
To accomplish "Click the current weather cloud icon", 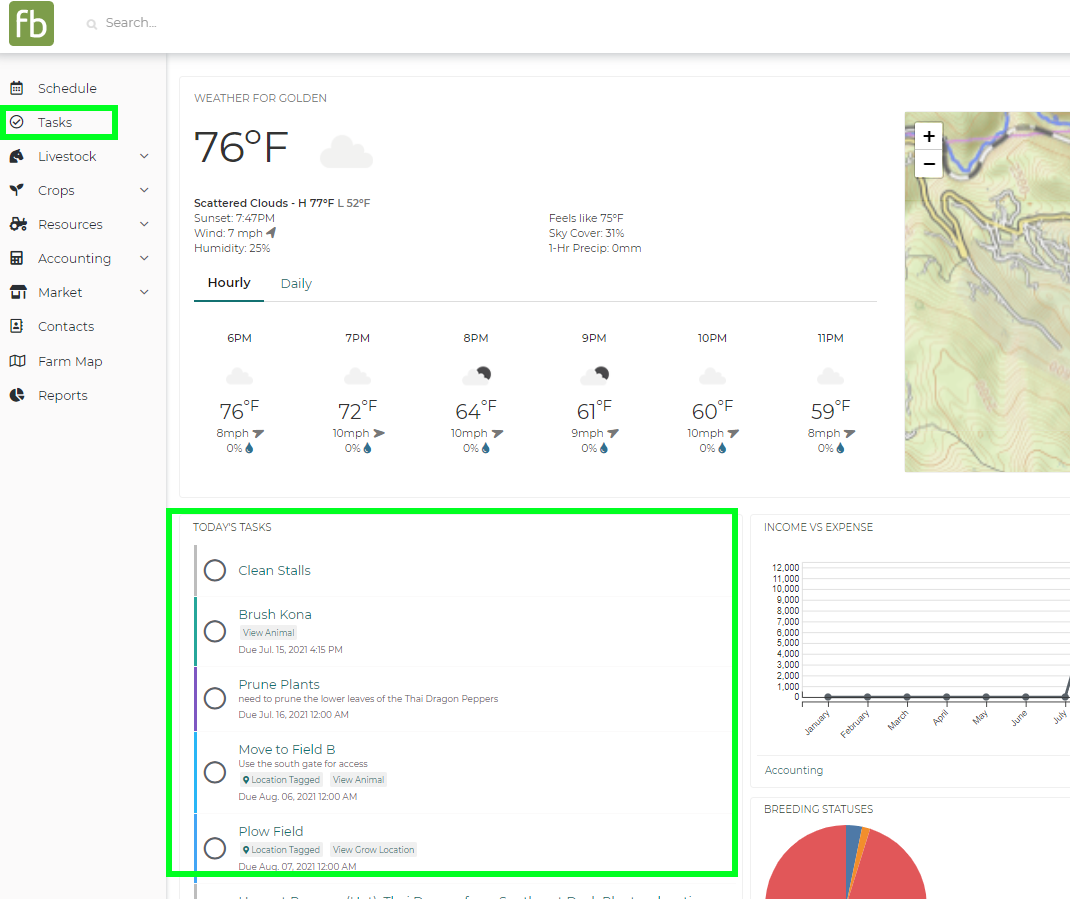I will [347, 152].
